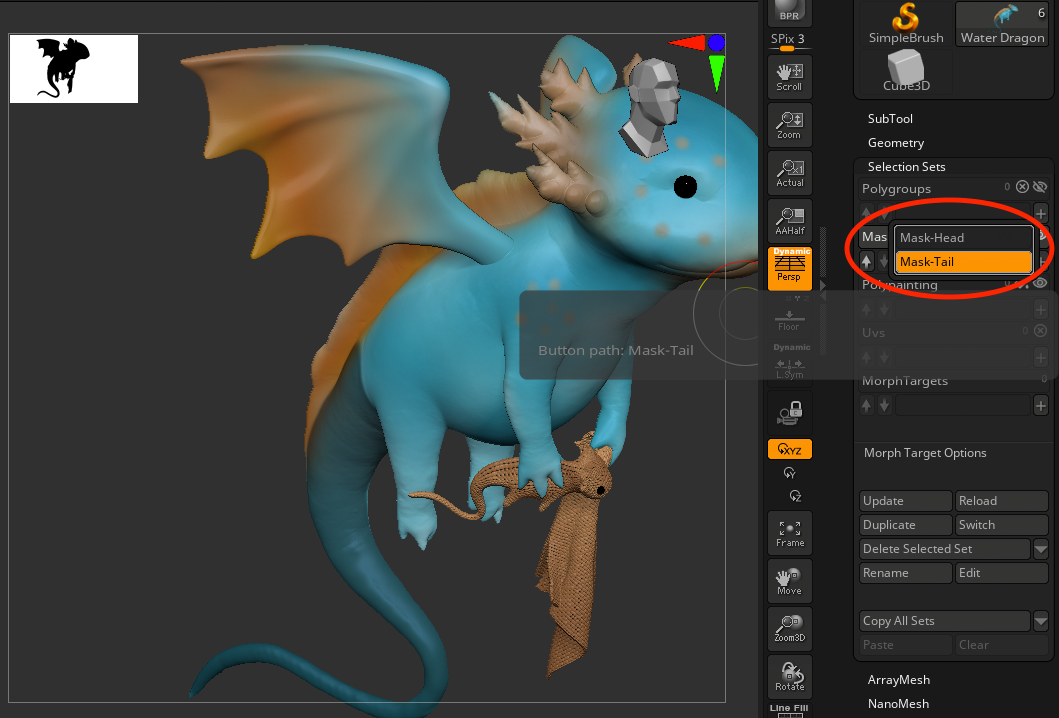The image size is (1059, 718).
Task: Toggle XYZ free rotation mode
Action: tap(790, 449)
